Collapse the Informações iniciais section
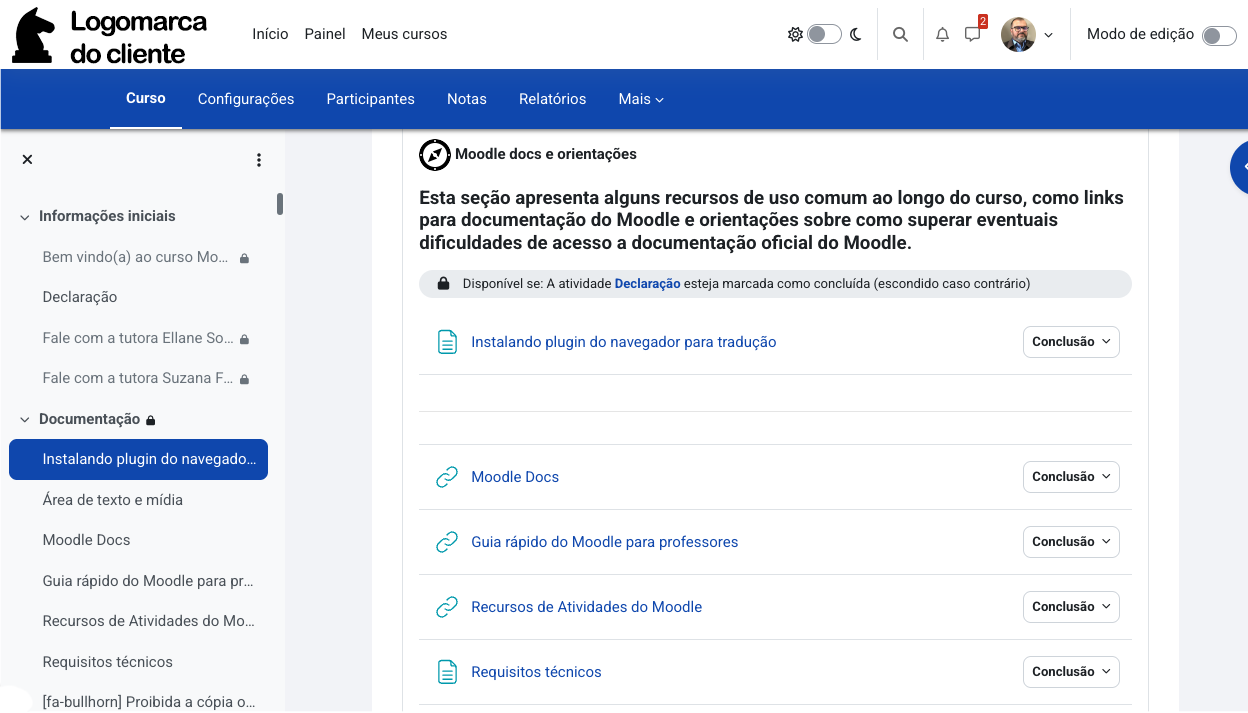Viewport: 1248px width, 713px height. (x=25, y=217)
